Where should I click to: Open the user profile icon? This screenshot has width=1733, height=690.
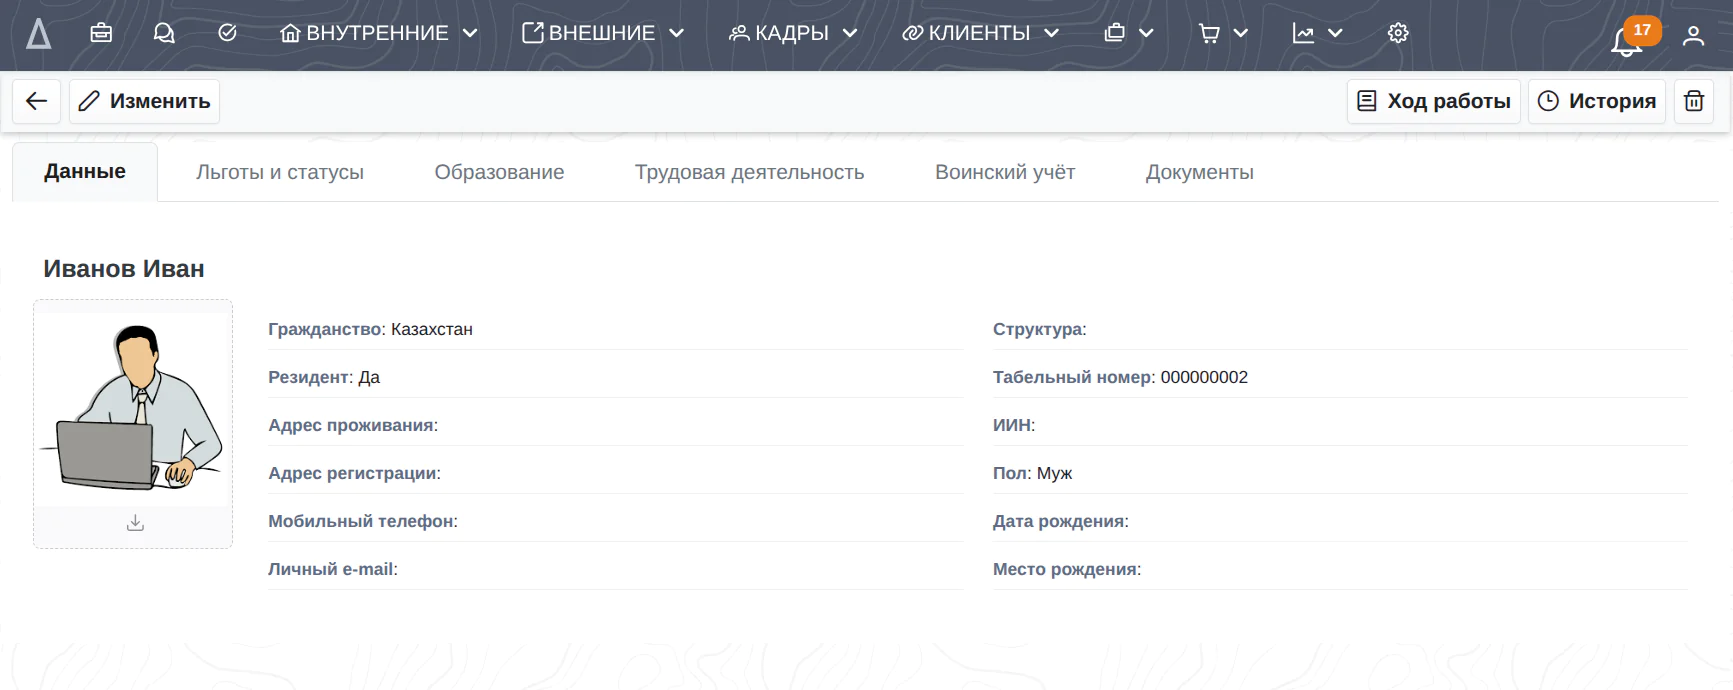click(1693, 36)
